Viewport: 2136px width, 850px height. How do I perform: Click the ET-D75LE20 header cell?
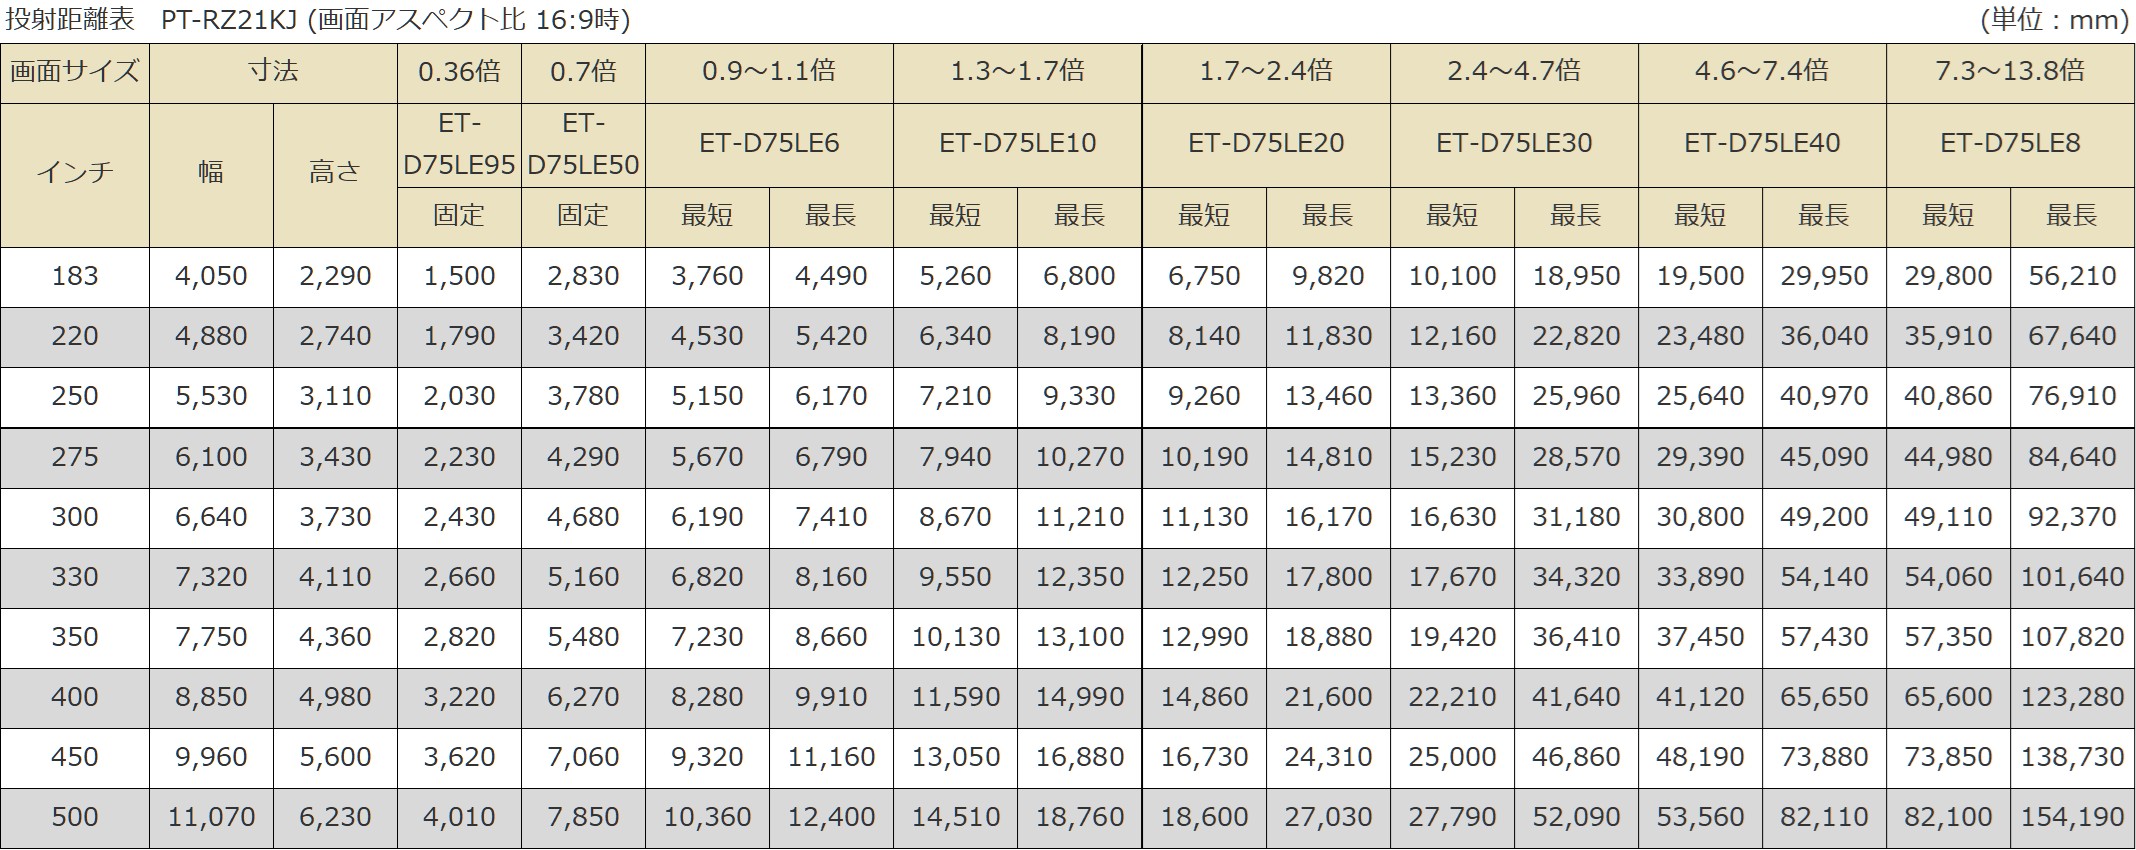[1266, 145]
